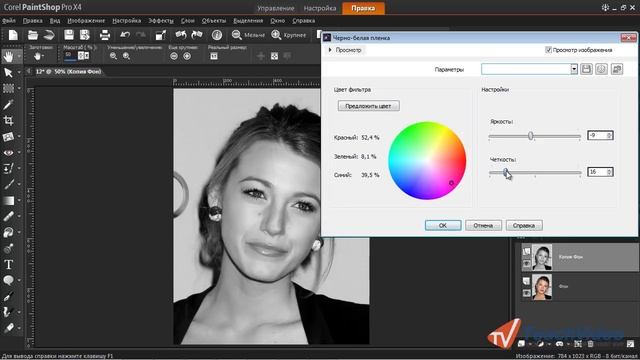Select the speech bubble shape tool

point(8,280)
